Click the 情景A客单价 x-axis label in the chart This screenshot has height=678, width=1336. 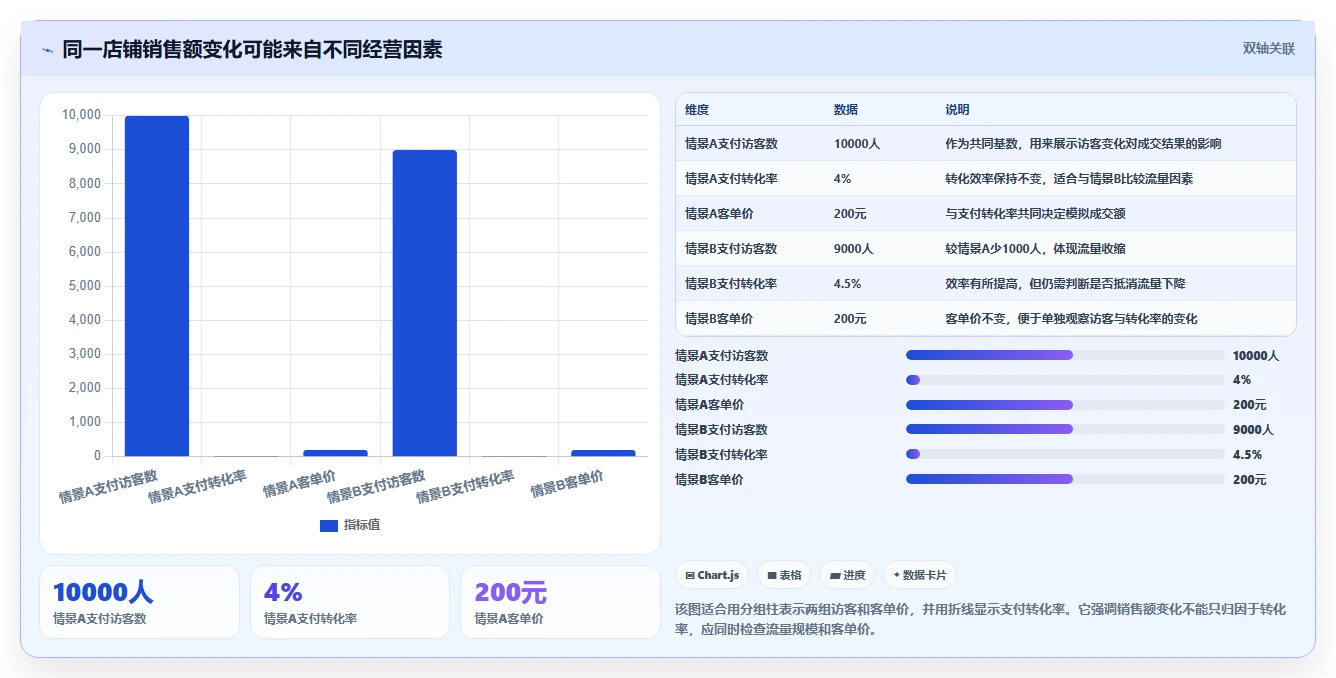pyautogui.click(x=299, y=484)
